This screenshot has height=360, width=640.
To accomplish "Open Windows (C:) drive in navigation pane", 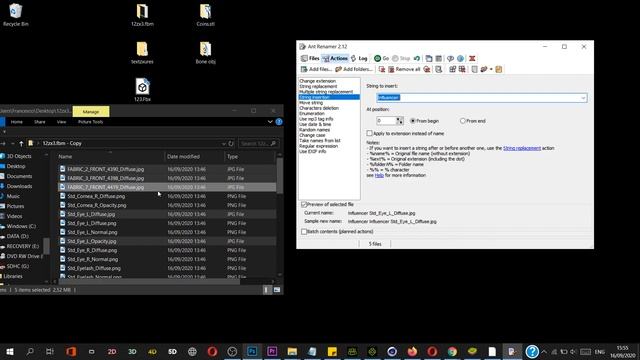I will click(21, 226).
